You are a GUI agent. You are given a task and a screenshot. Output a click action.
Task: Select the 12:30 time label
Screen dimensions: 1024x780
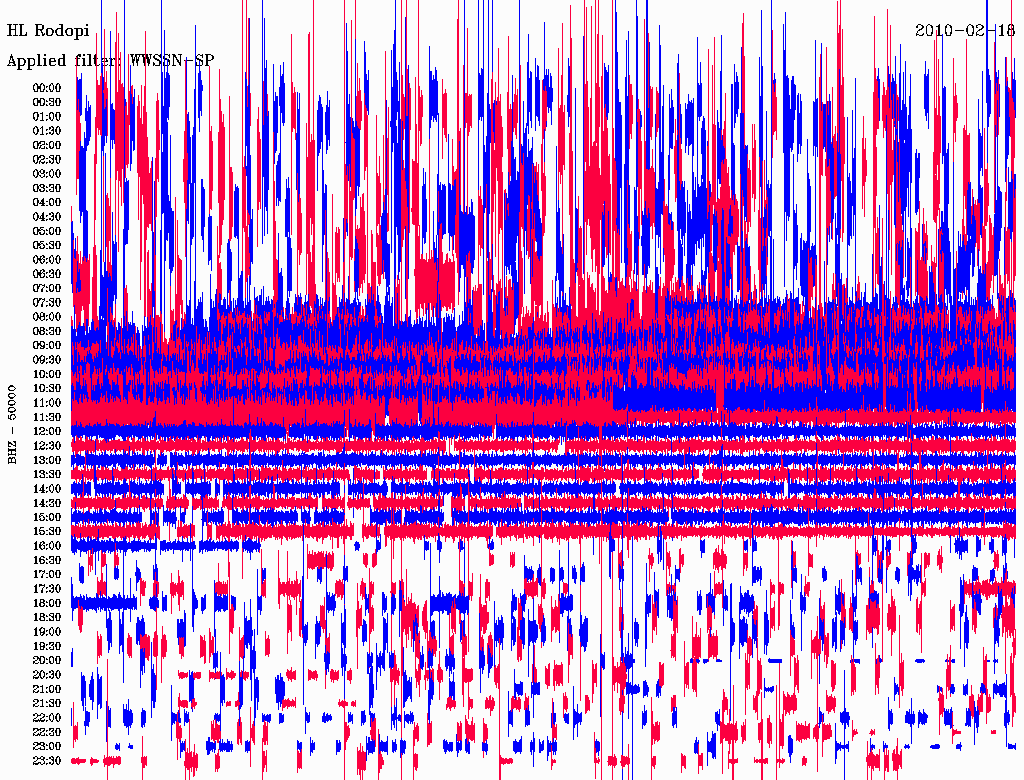click(47, 446)
